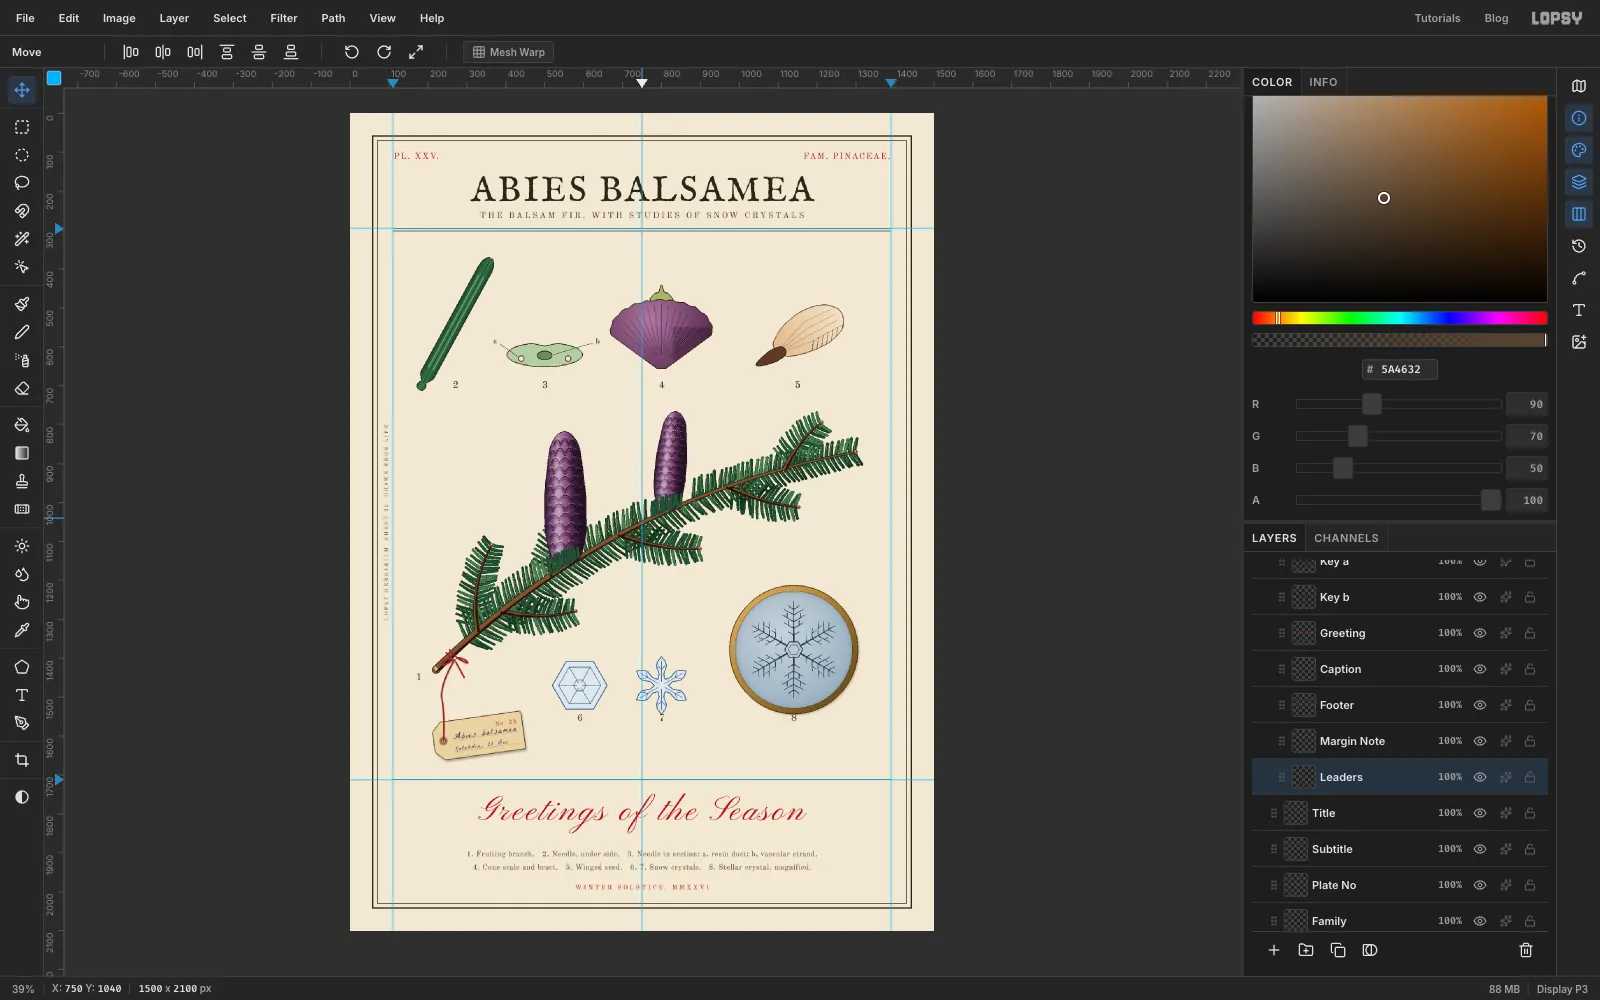Hide the Leaders layer

tap(1480, 777)
